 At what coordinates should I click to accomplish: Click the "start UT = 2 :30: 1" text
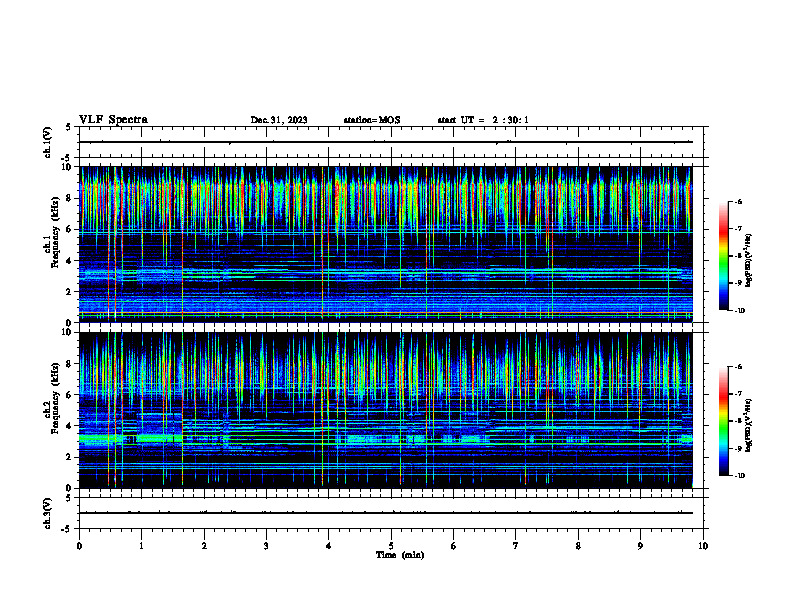483,120
